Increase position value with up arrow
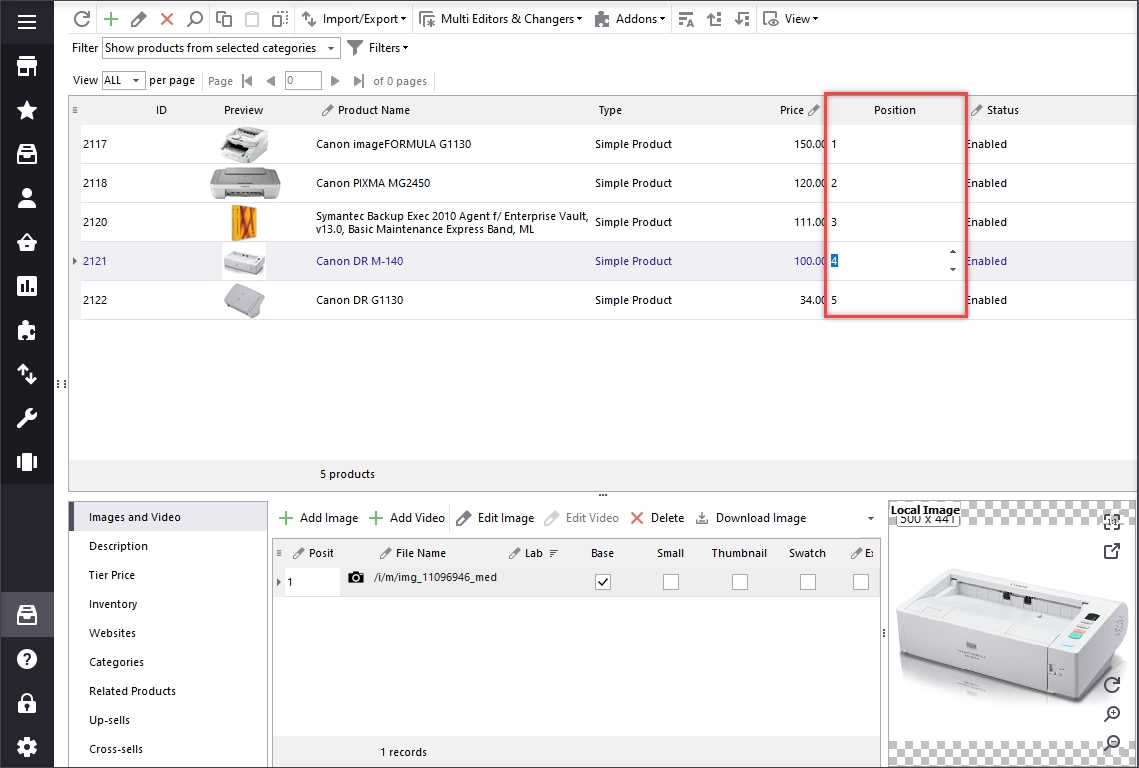 [953, 252]
